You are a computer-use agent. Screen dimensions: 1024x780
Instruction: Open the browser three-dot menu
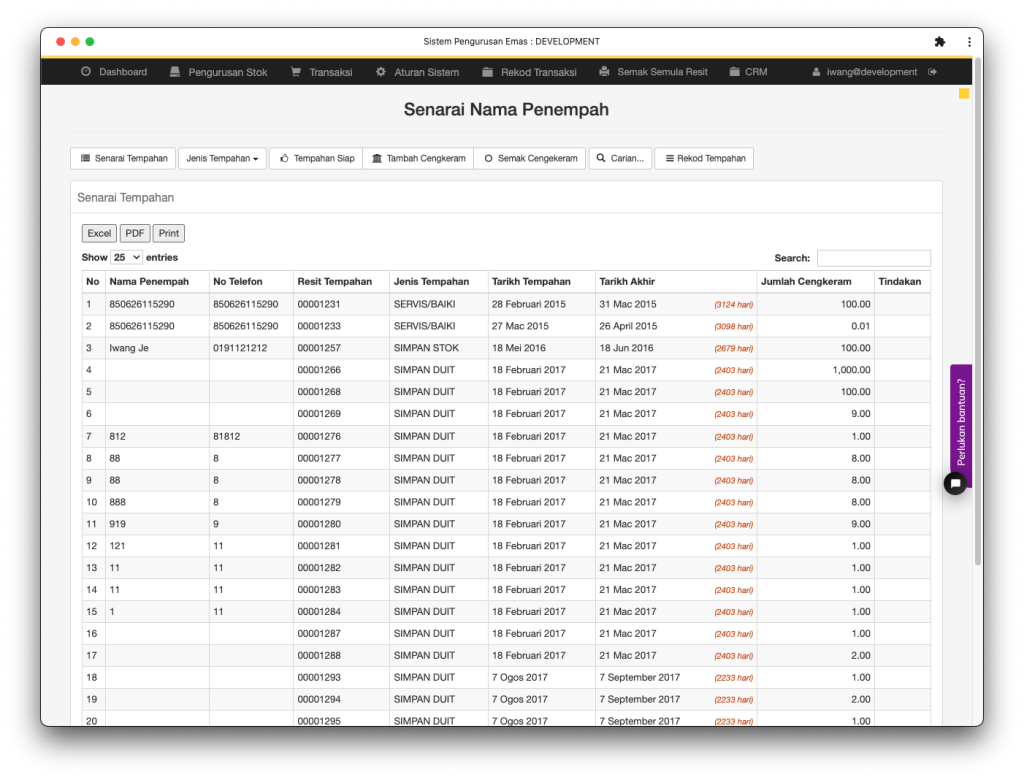coord(969,42)
